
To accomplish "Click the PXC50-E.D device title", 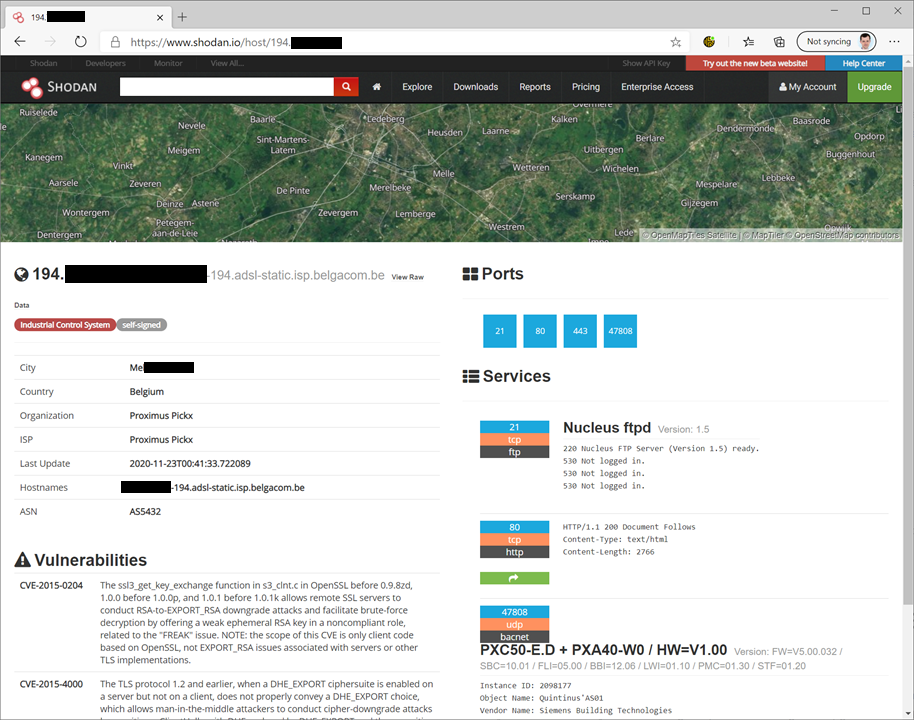I will point(603,650).
